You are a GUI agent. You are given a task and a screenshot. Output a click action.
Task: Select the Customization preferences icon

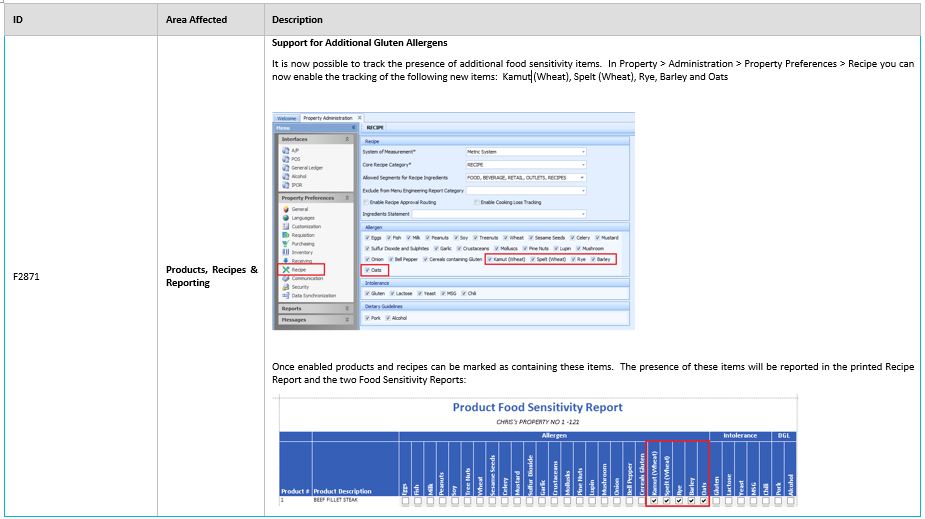coord(285,226)
